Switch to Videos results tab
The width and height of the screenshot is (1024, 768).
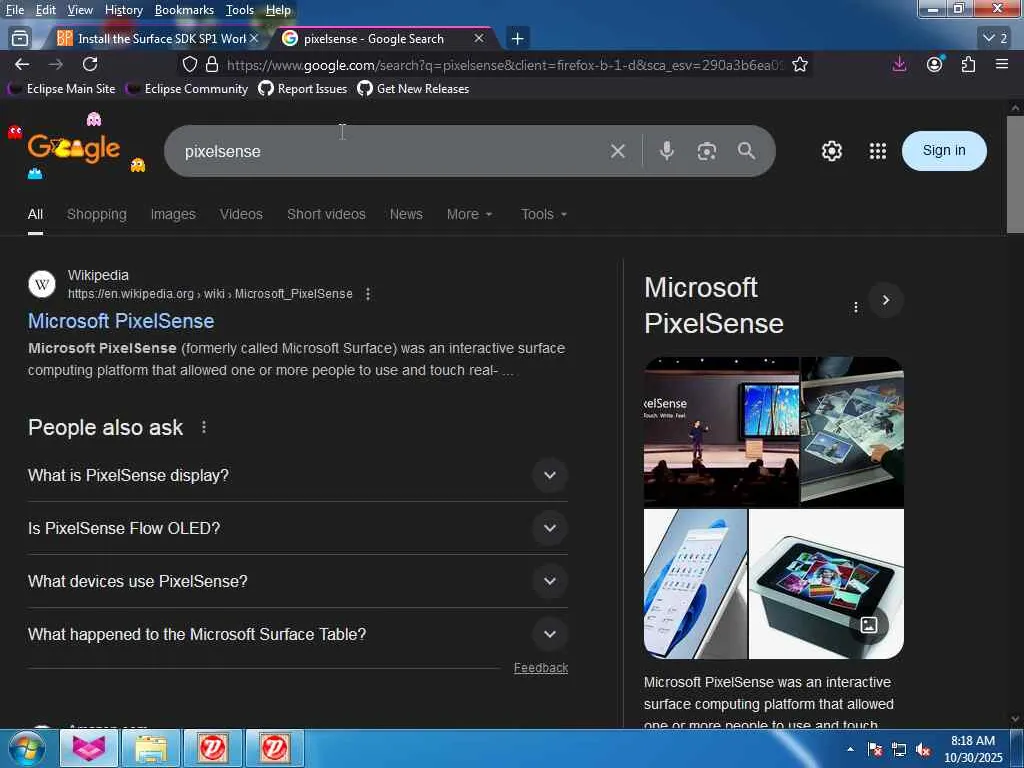[x=241, y=214]
